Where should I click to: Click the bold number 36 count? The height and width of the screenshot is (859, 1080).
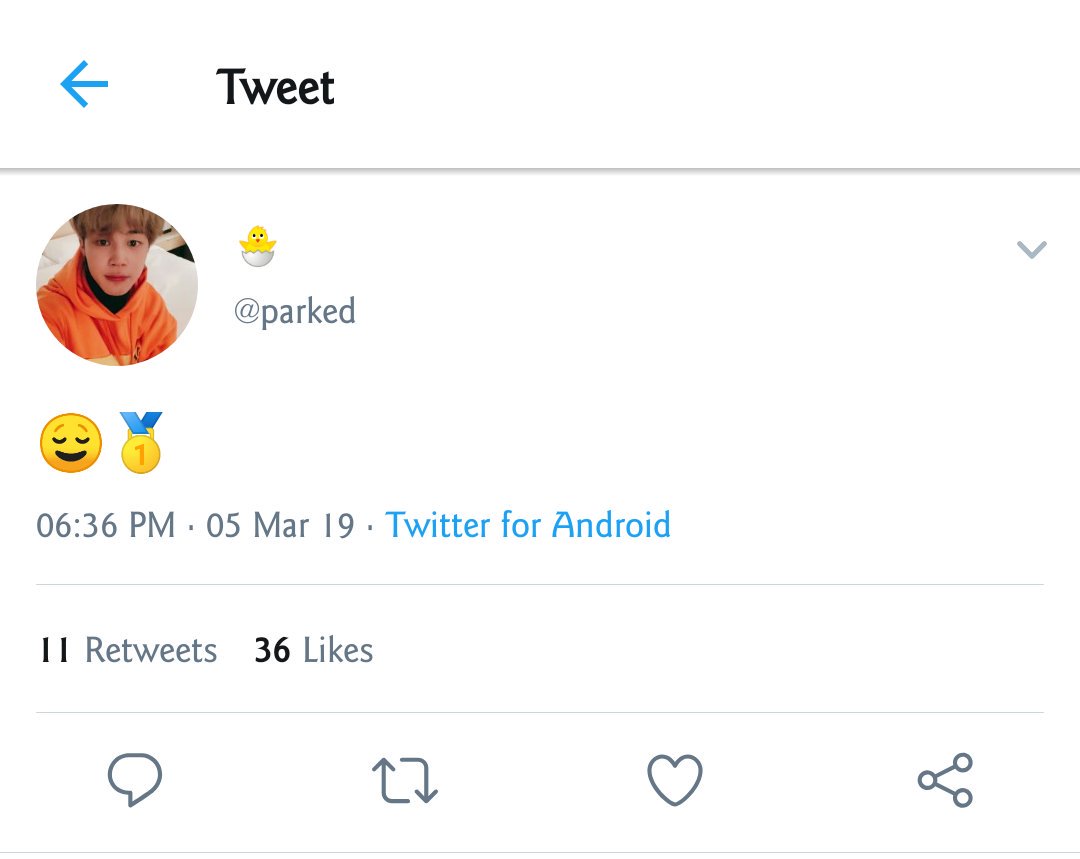(x=272, y=650)
